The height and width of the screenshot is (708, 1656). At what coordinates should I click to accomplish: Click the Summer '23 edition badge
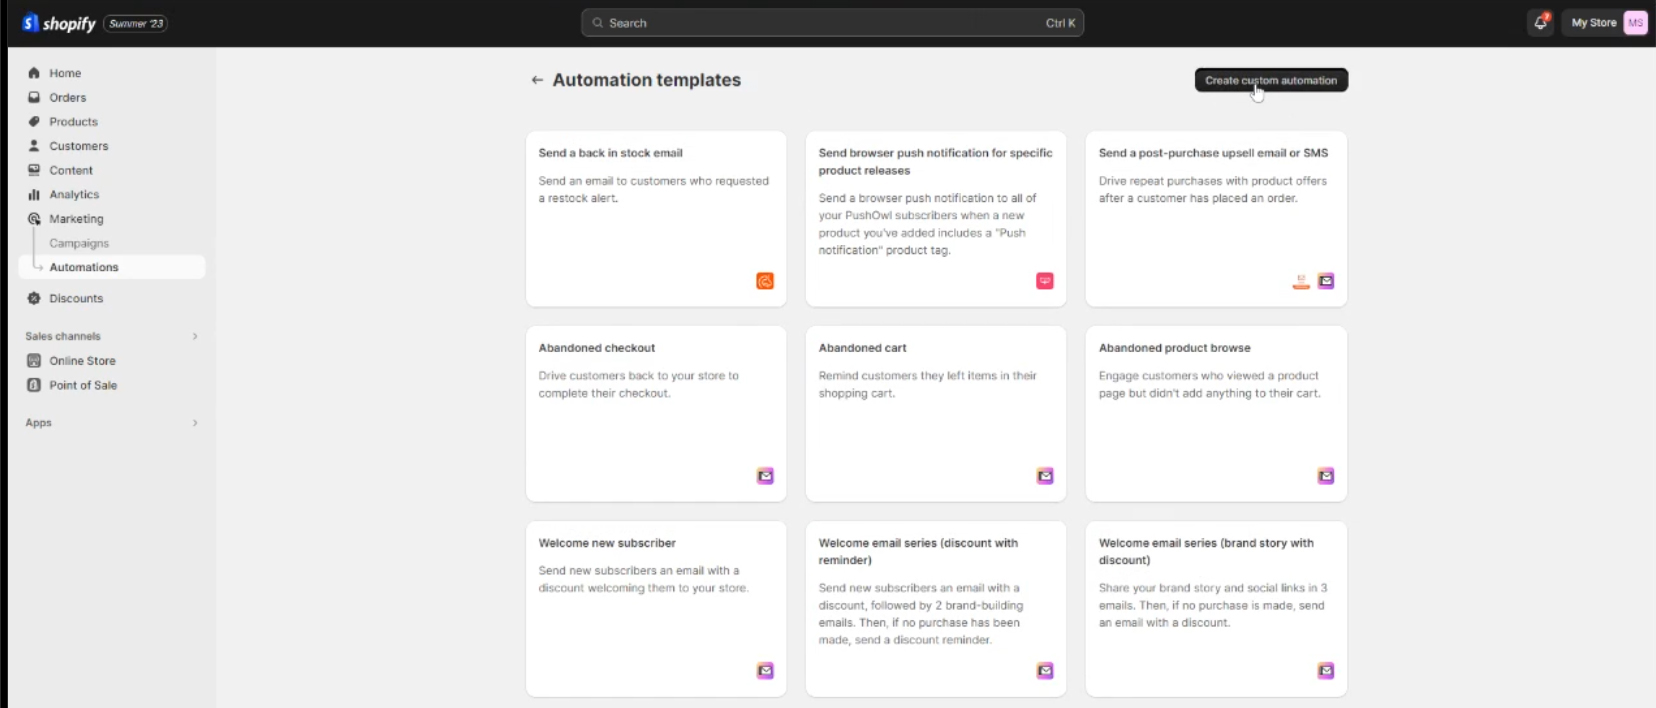136,23
